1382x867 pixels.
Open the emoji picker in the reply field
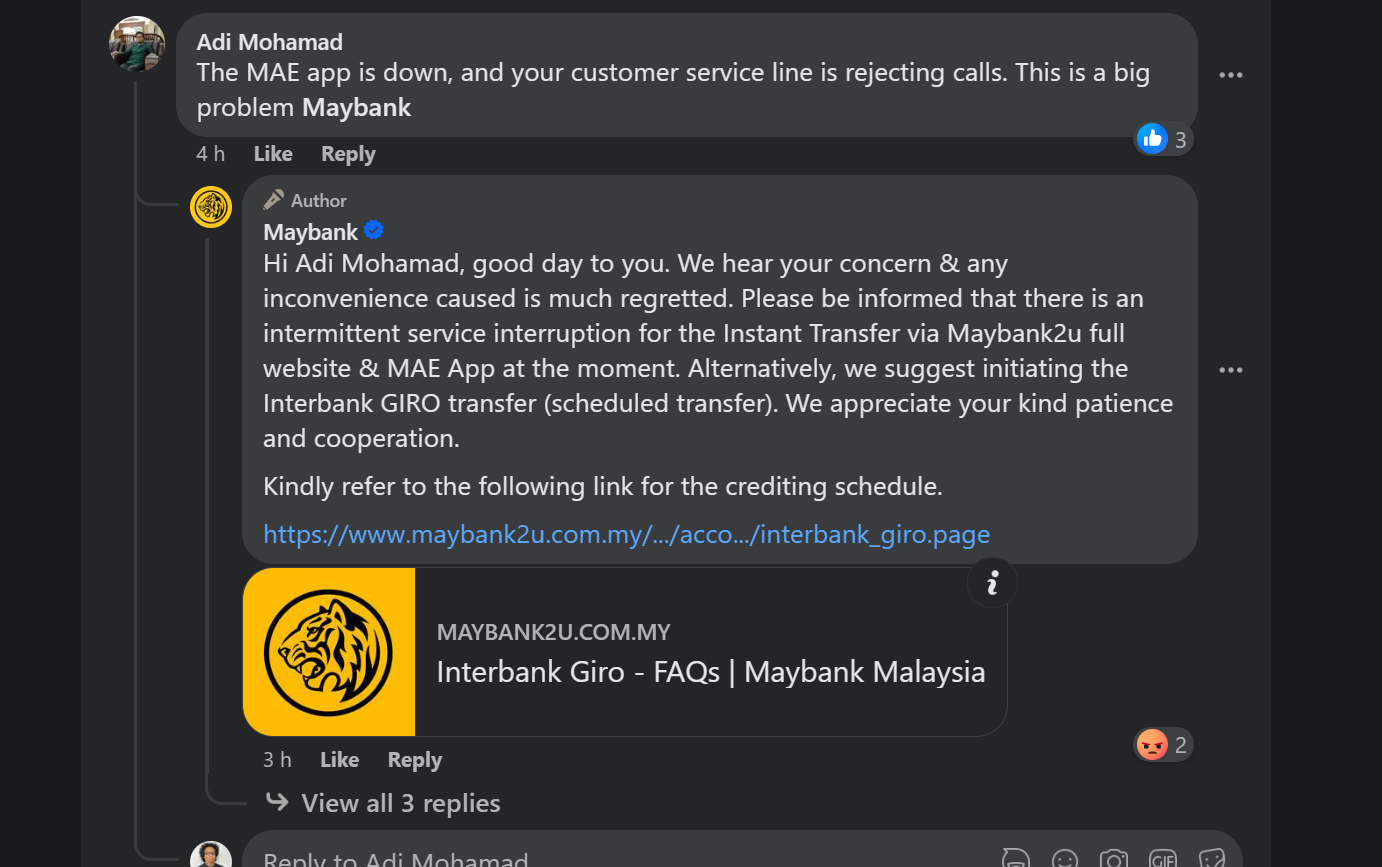pos(1063,857)
